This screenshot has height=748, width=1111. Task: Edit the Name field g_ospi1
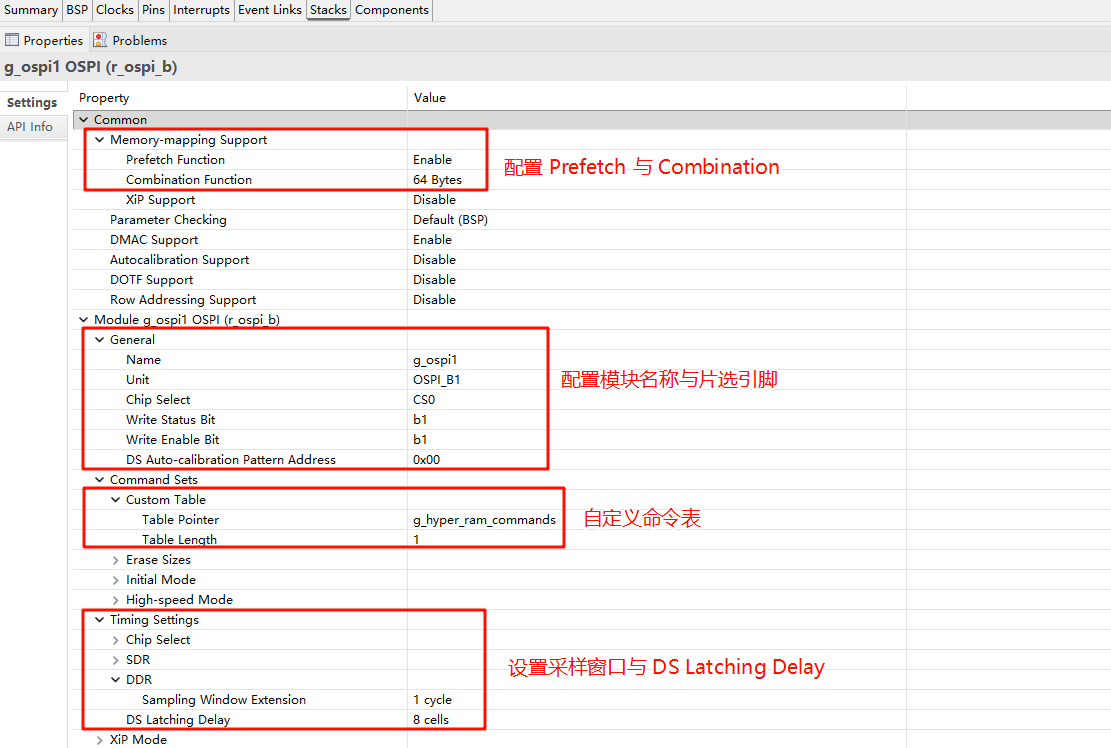(x=434, y=360)
